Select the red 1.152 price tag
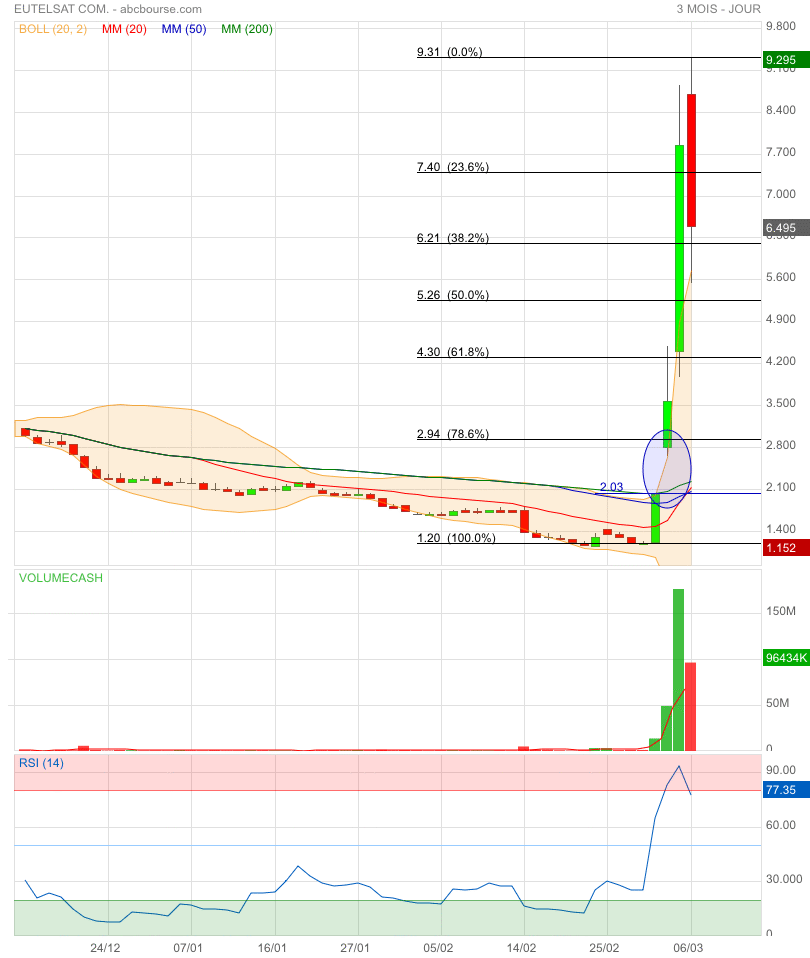The image size is (810, 958). [786, 547]
